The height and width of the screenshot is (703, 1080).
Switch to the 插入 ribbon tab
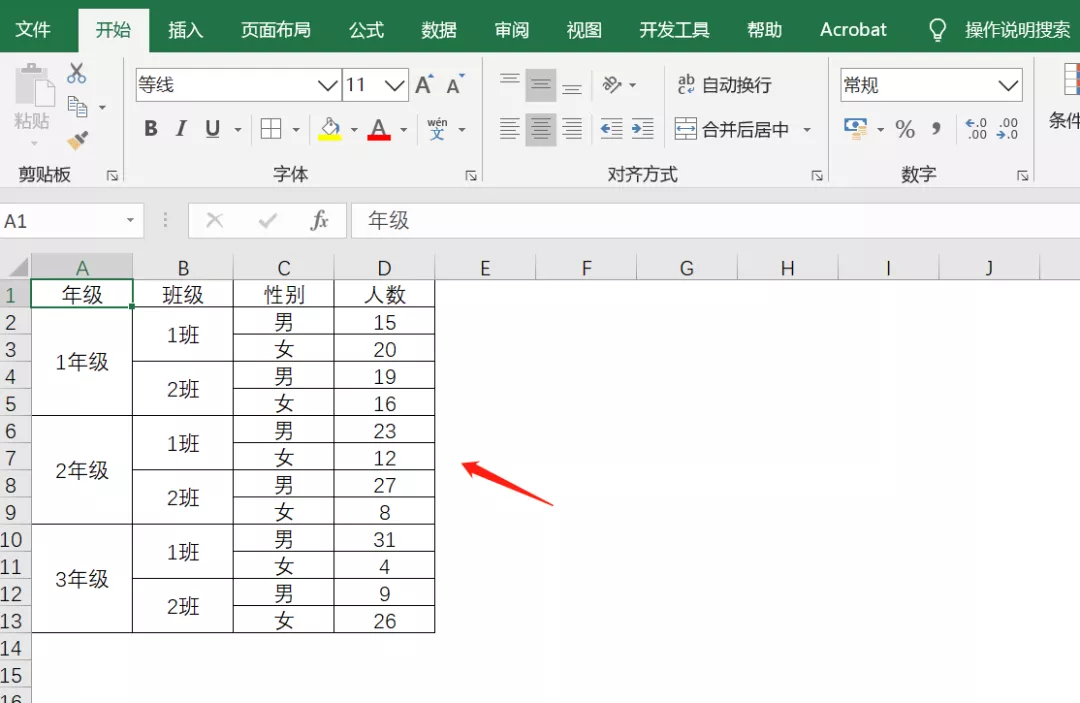[185, 30]
